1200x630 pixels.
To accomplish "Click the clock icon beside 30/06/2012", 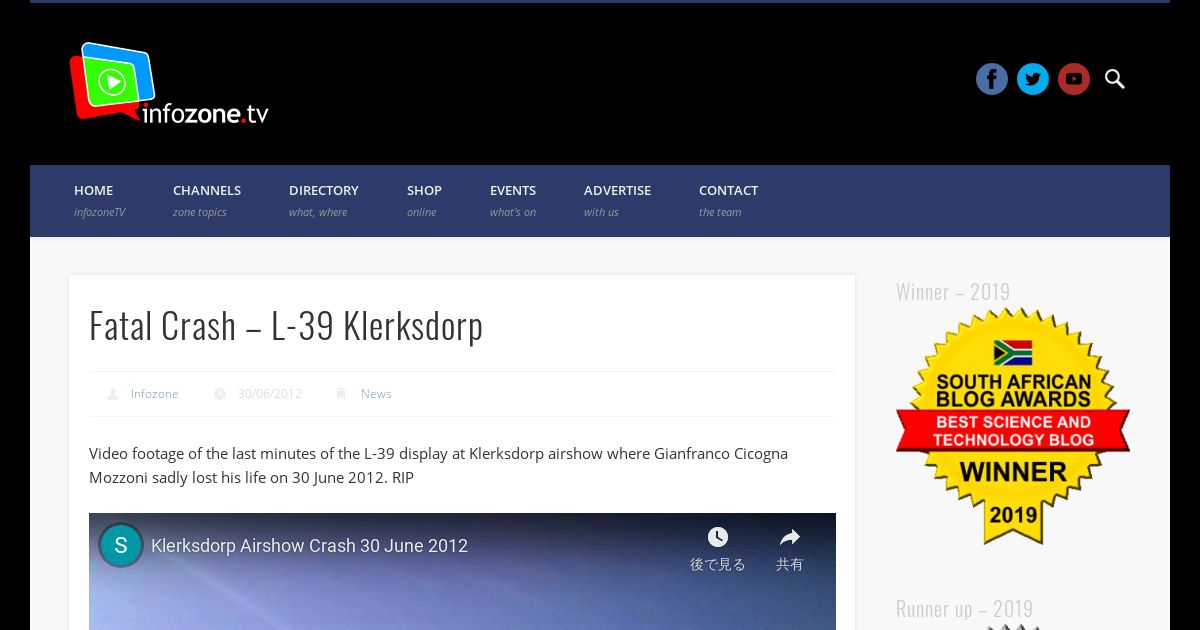I will coord(220,394).
